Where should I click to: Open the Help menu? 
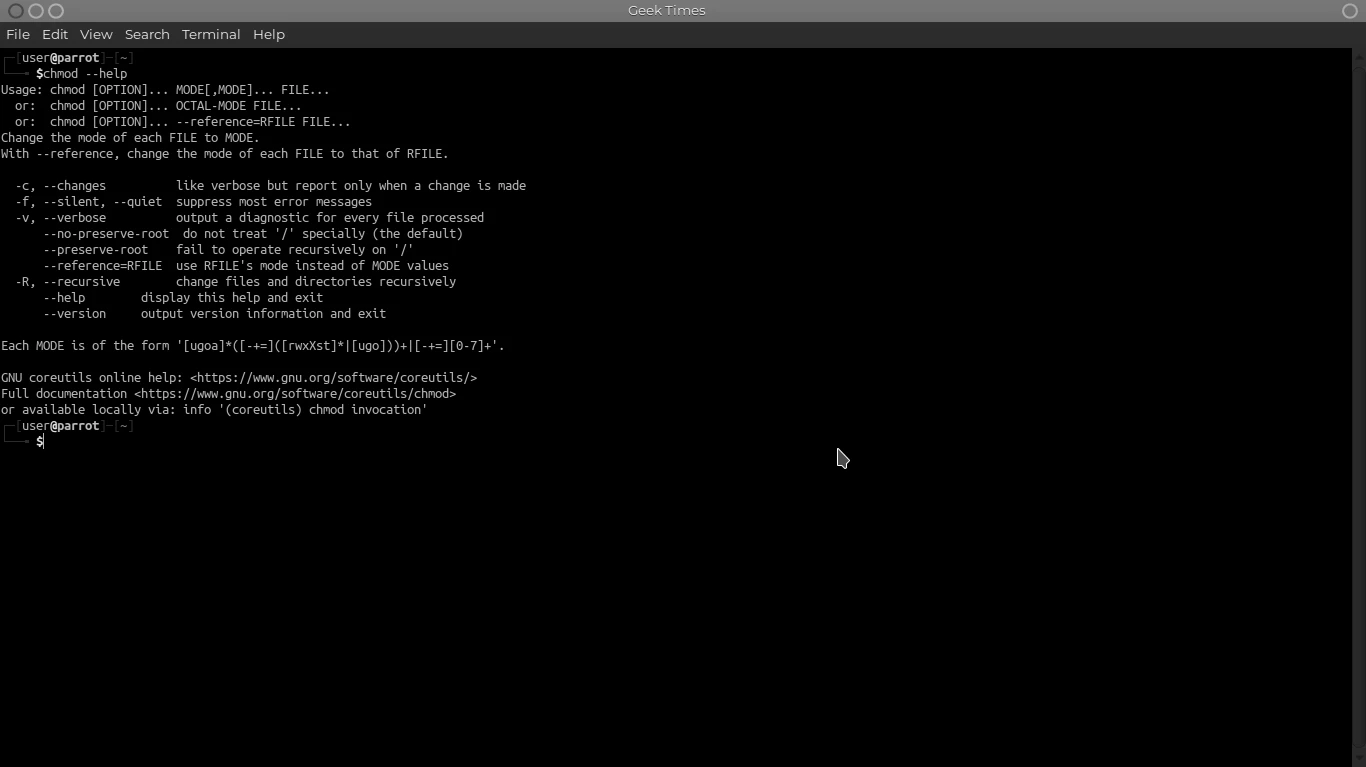[269, 34]
